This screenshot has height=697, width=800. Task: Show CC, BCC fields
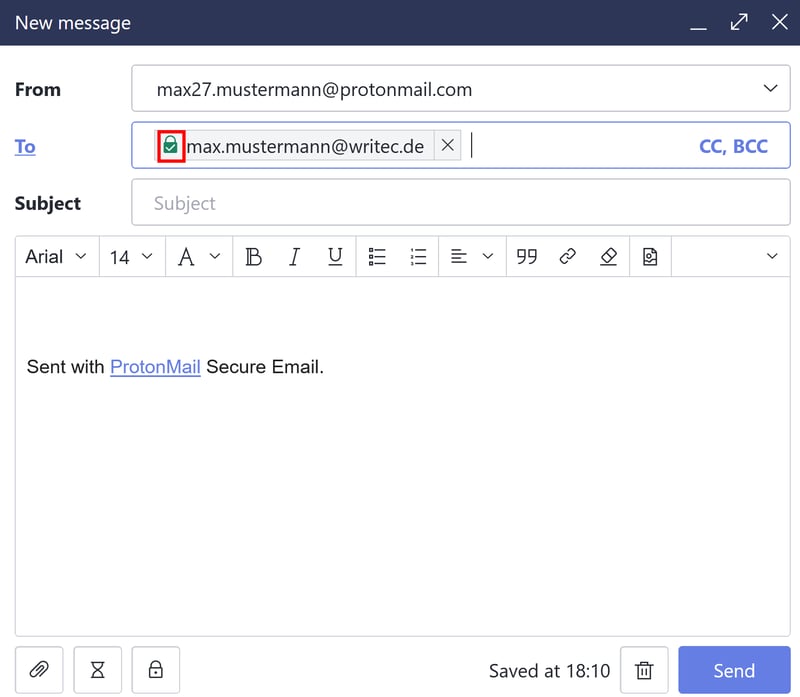(x=733, y=146)
